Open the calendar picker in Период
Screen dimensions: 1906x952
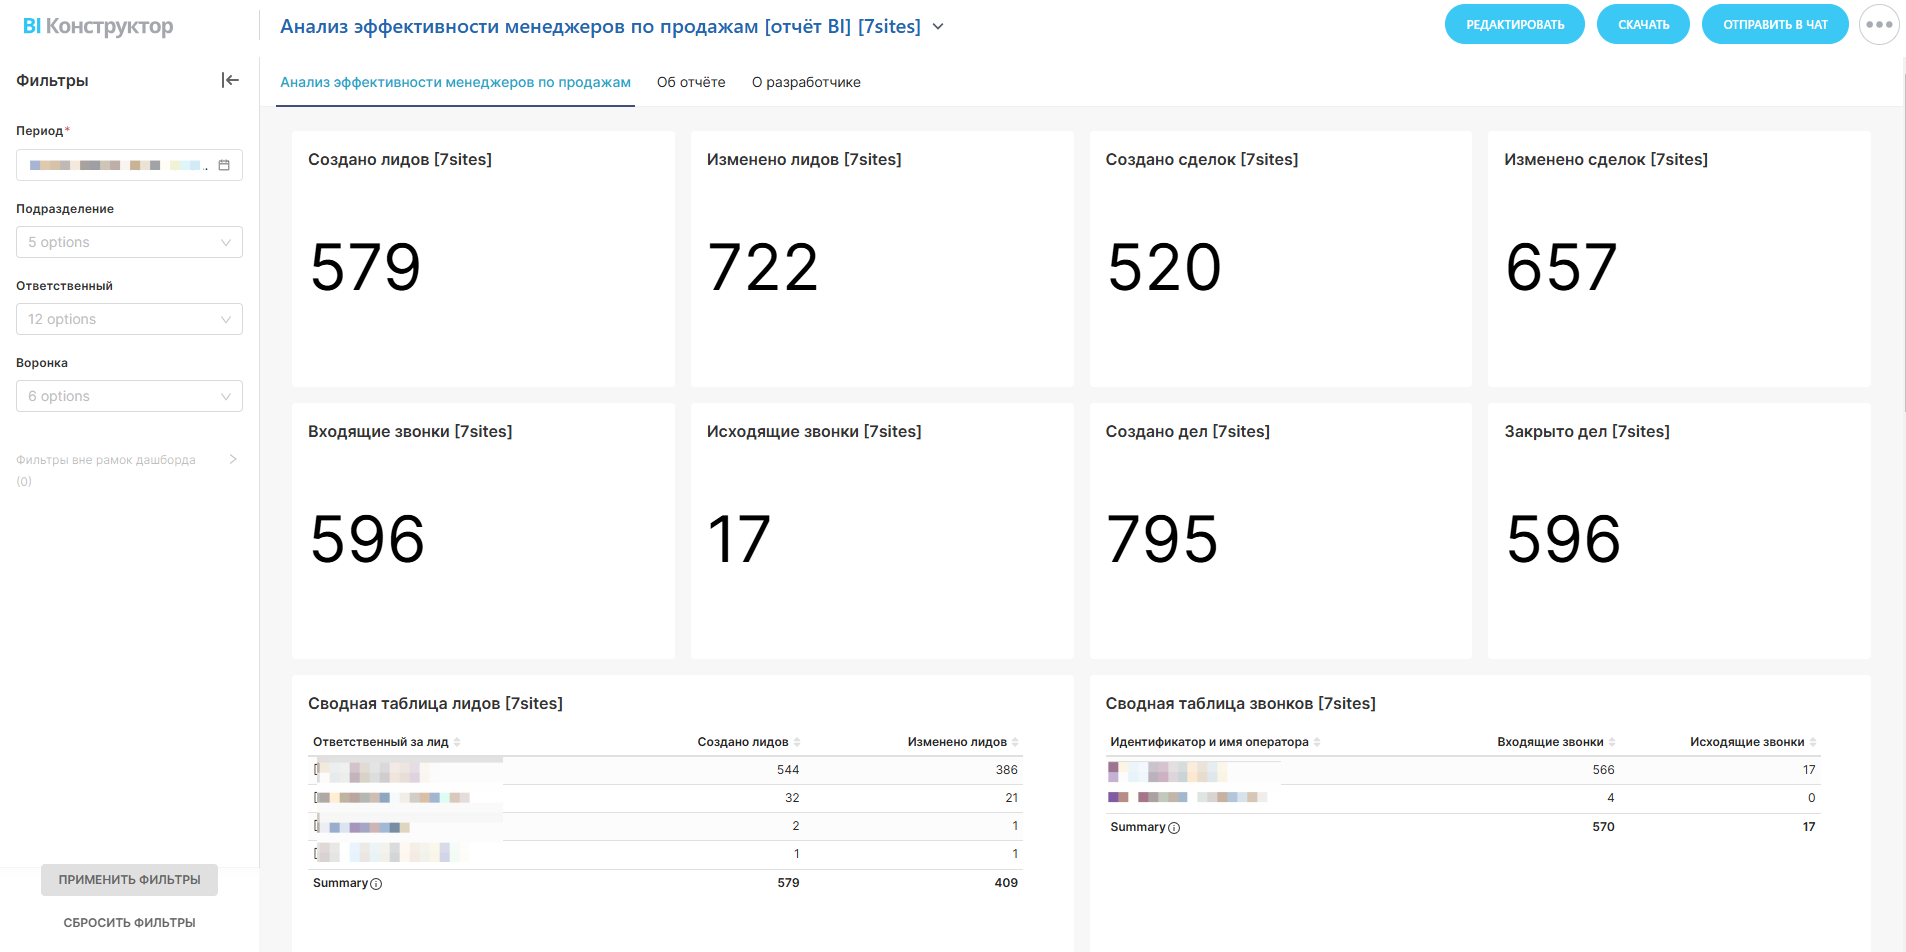pyautogui.click(x=224, y=165)
